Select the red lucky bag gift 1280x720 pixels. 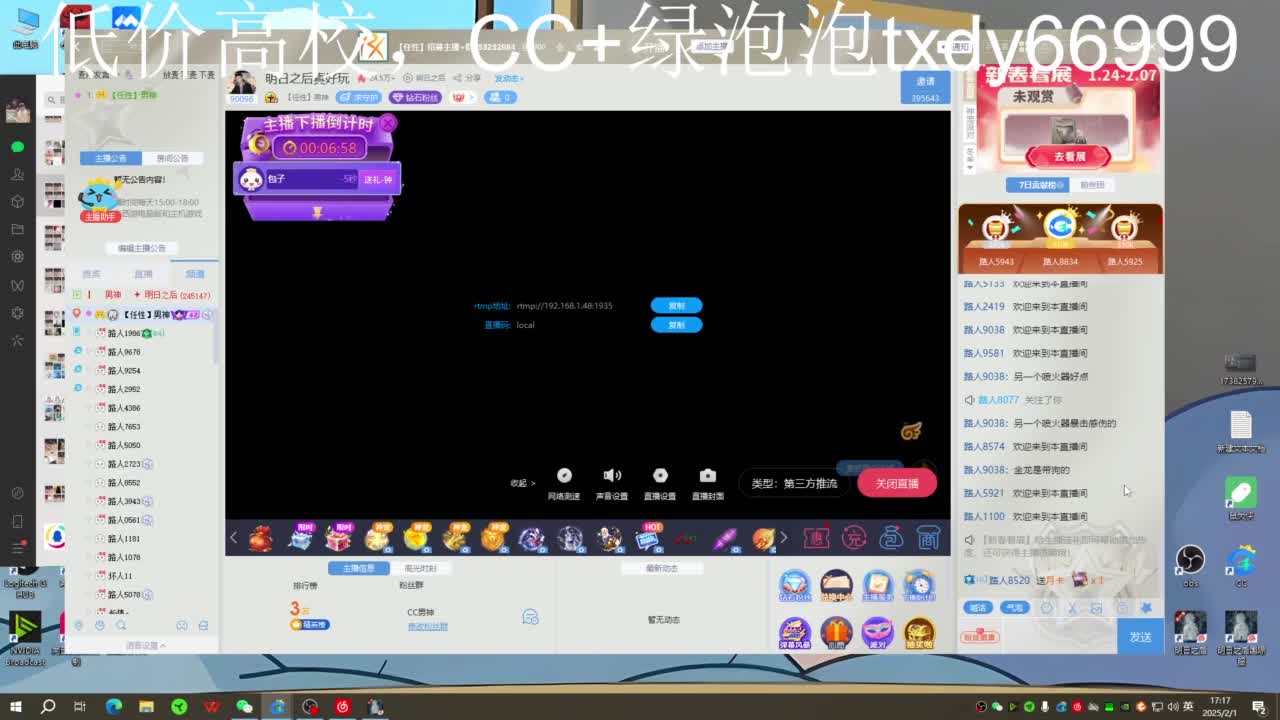click(261, 539)
